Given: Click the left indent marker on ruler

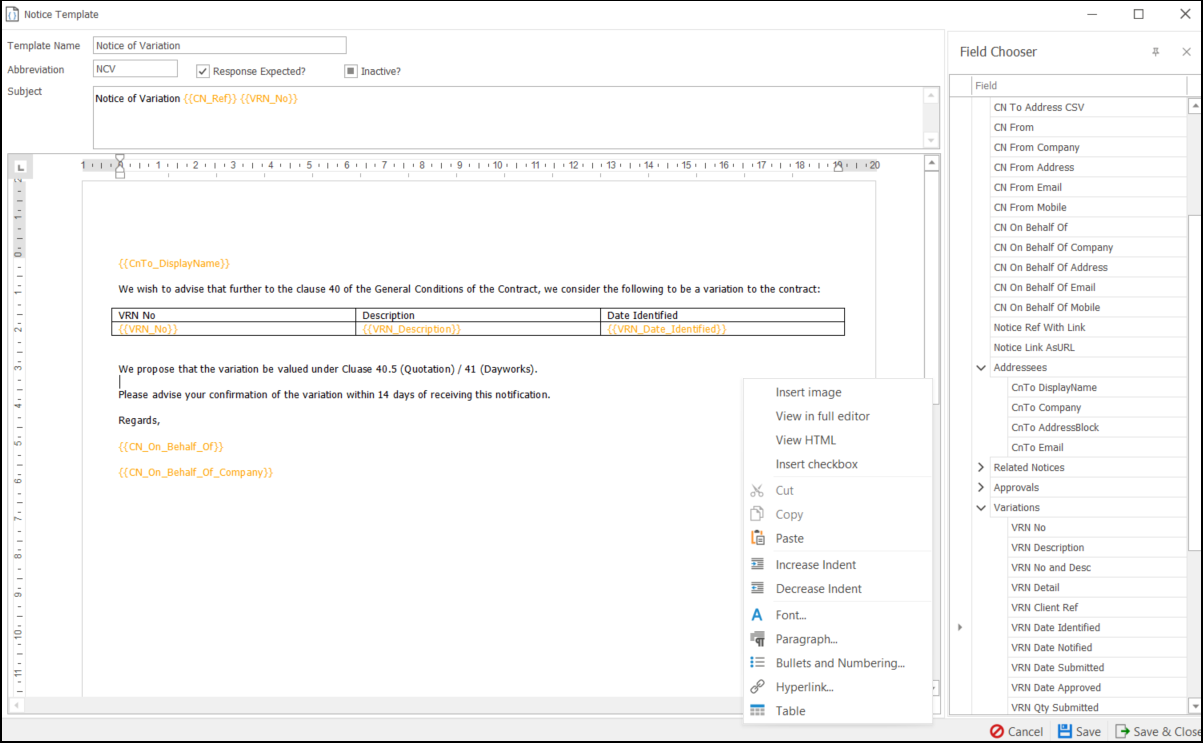Looking at the screenshot, I should point(120,174).
